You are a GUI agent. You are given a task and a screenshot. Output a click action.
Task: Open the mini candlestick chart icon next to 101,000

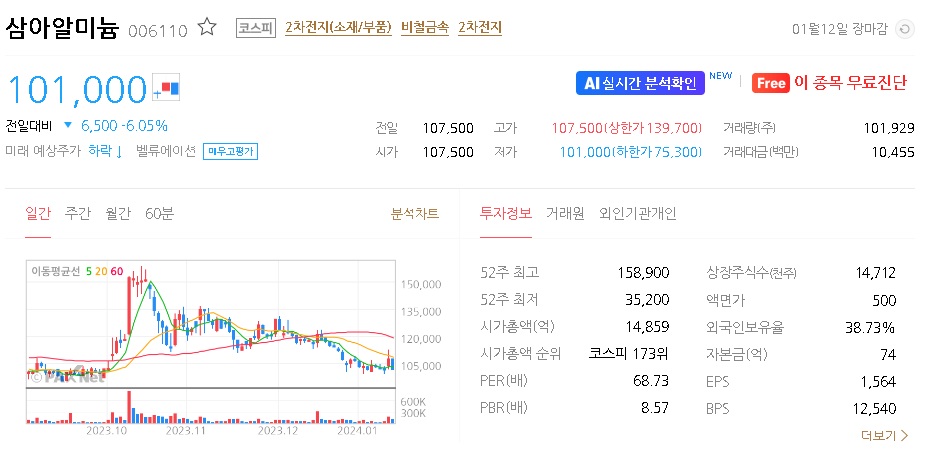166,88
